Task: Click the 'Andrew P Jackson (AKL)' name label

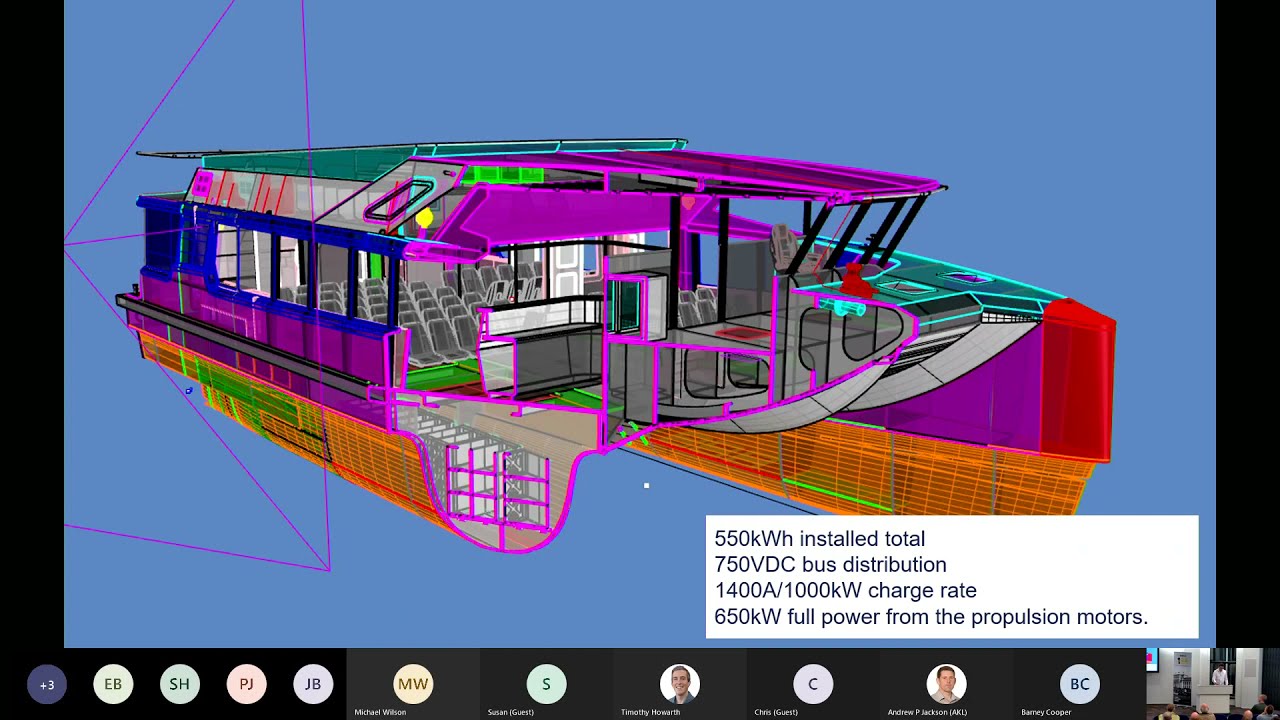Action: 927,712
